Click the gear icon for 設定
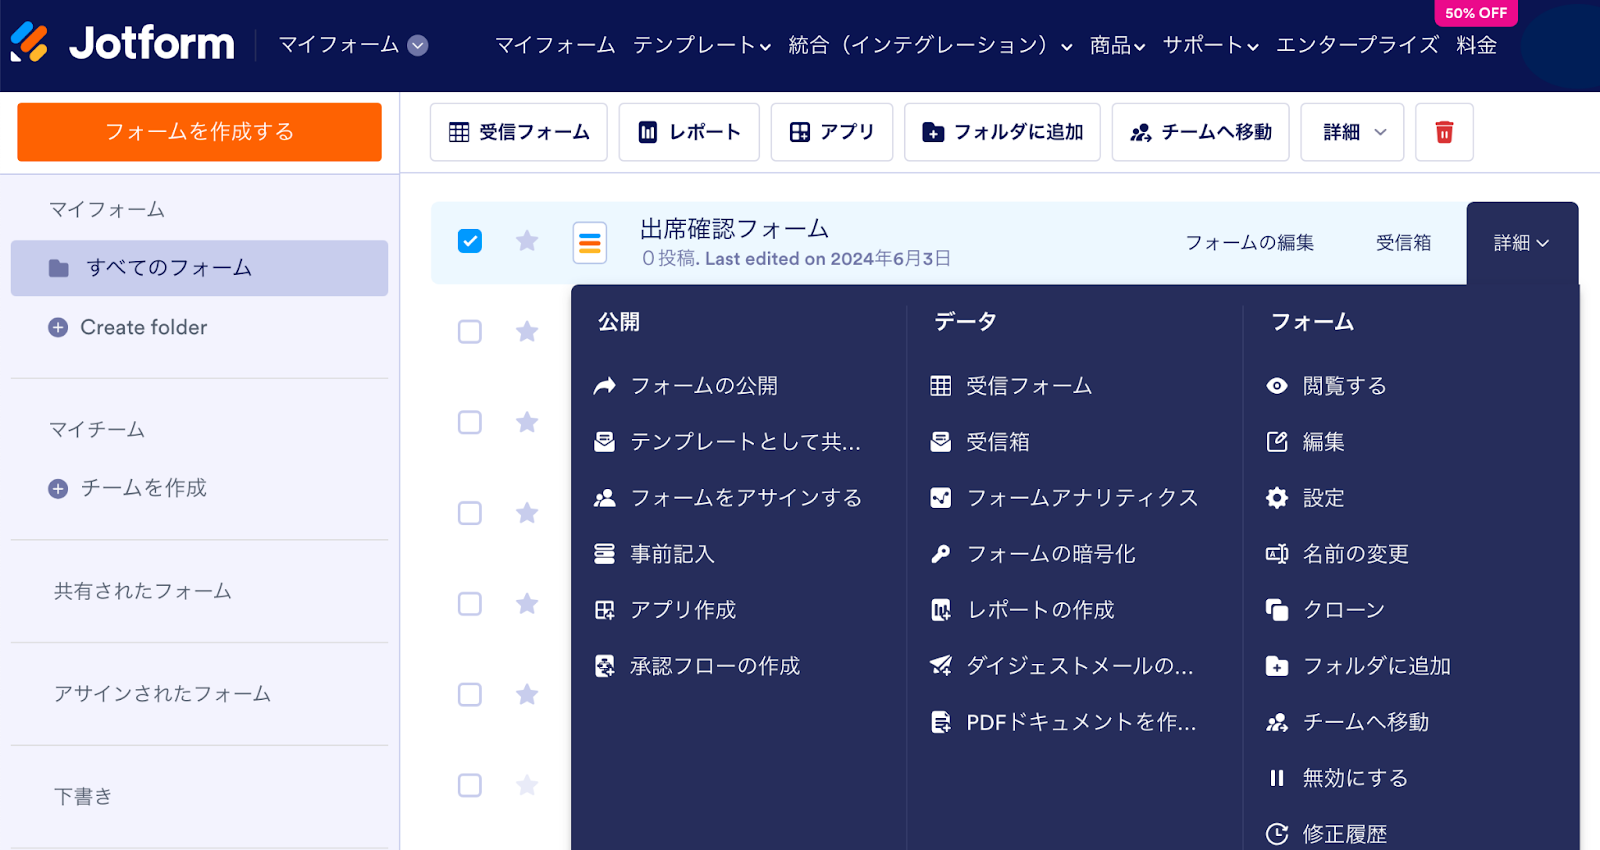 click(1277, 498)
